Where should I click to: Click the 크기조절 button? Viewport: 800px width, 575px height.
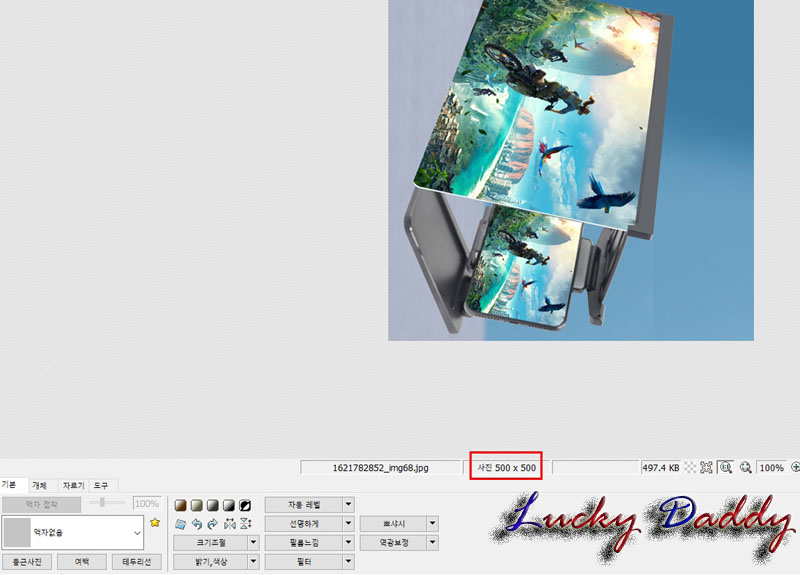tap(211, 542)
